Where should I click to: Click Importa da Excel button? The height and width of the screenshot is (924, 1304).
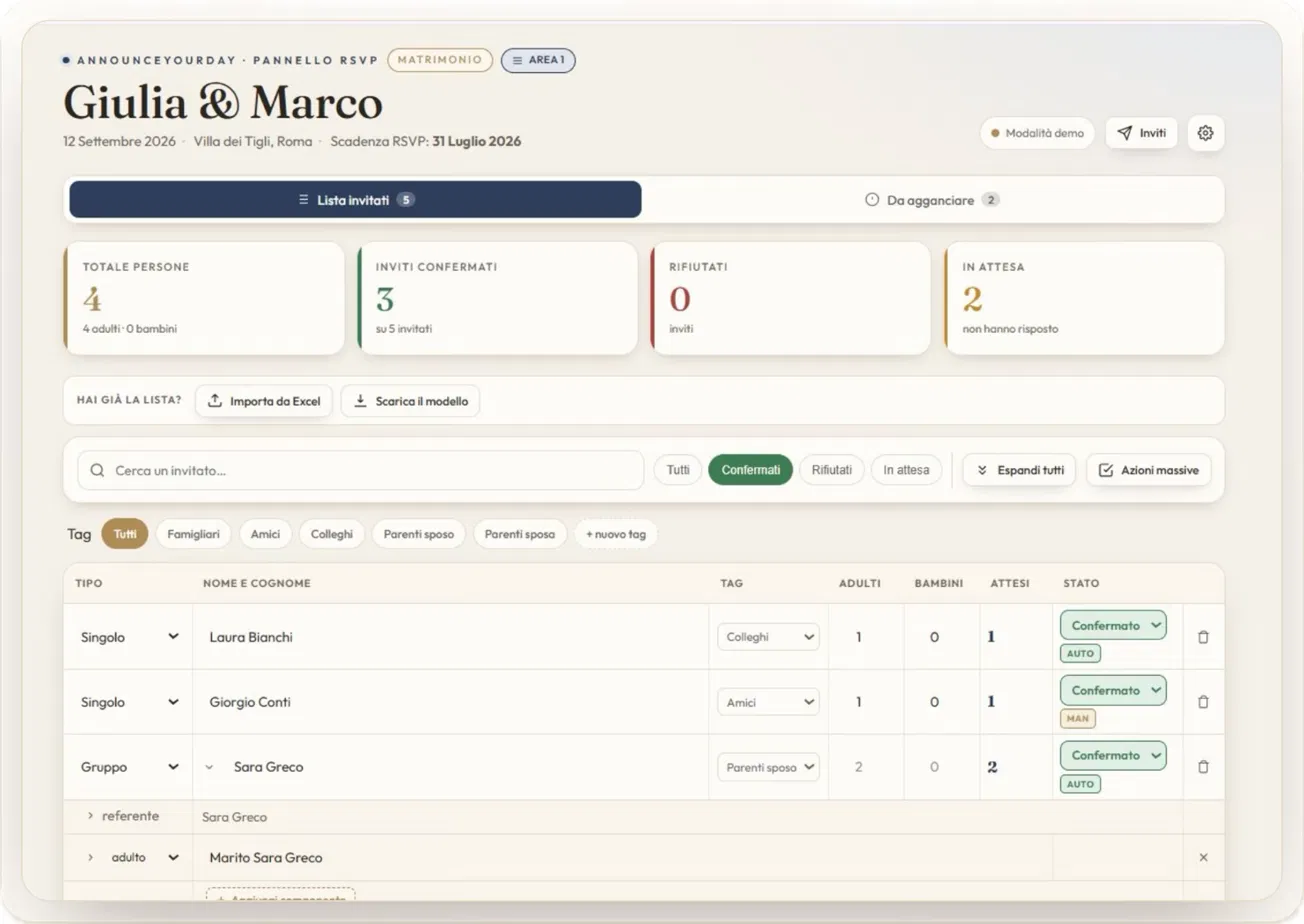264,401
